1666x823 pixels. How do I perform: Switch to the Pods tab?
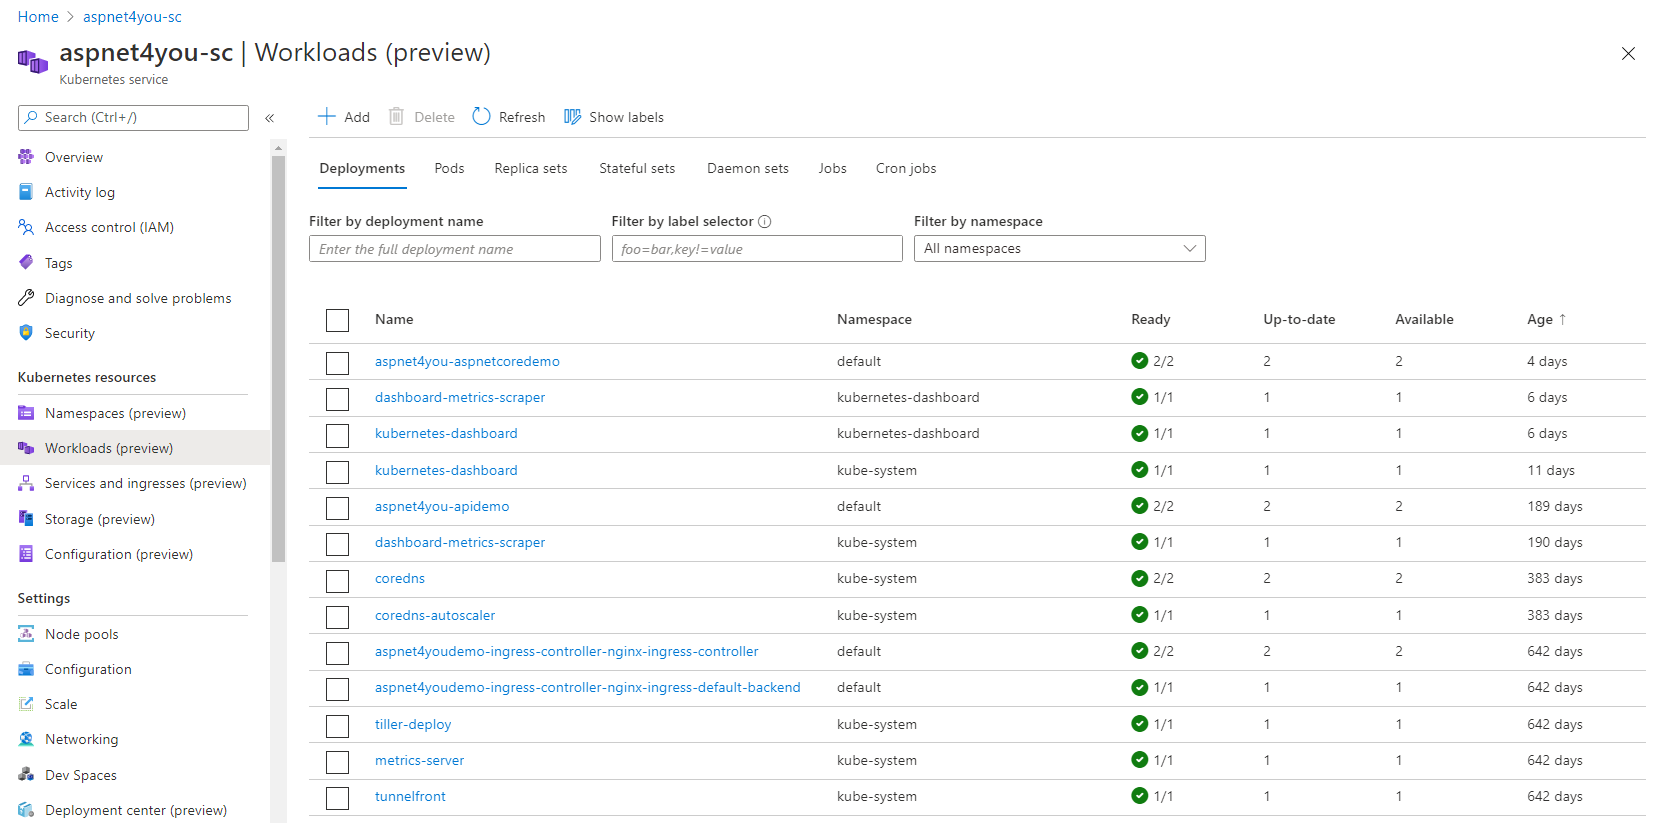click(x=449, y=168)
